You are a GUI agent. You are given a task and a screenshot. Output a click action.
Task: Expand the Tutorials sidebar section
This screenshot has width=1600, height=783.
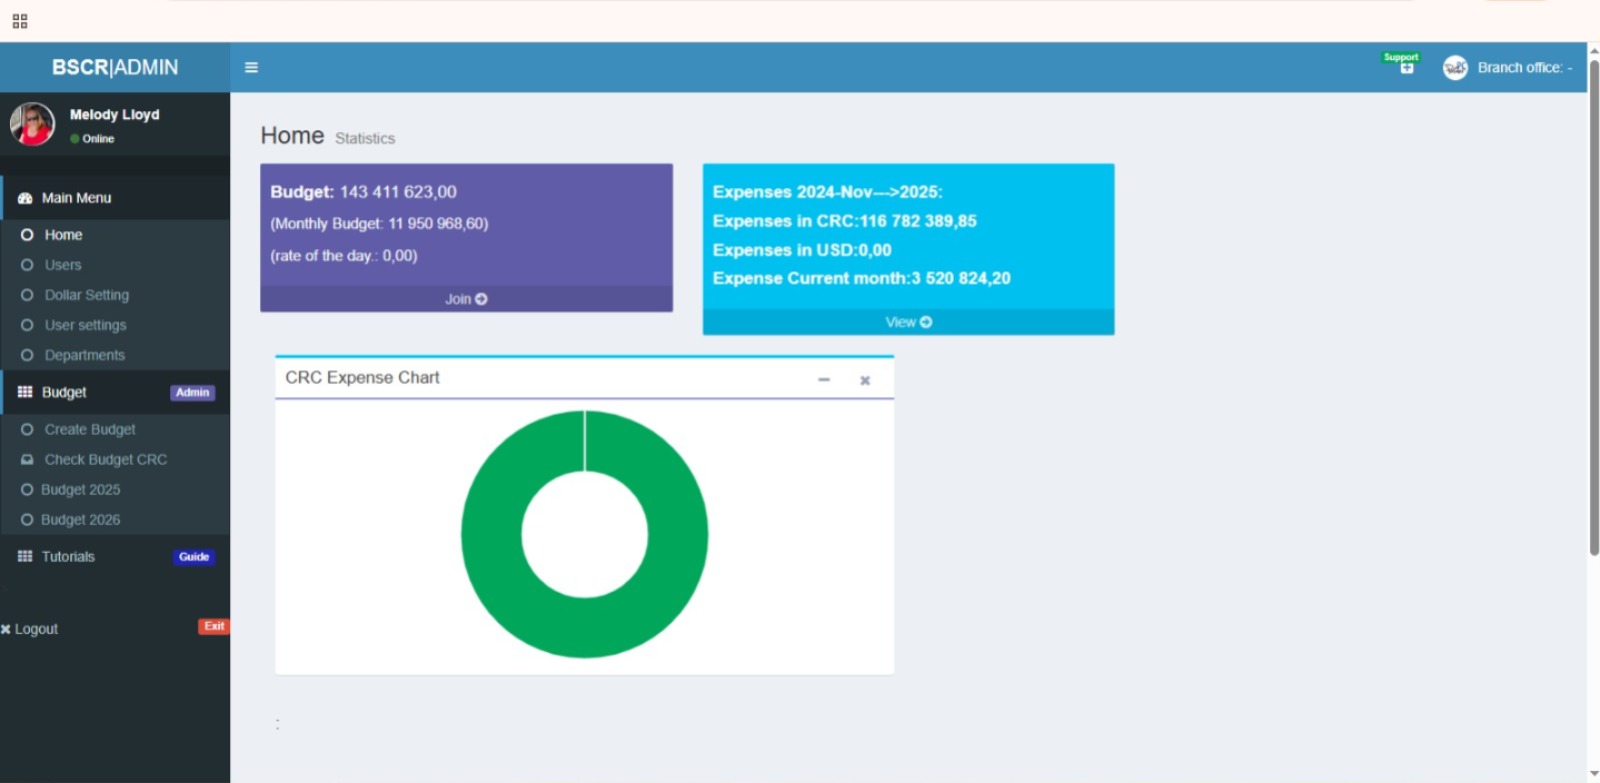[x=68, y=557]
